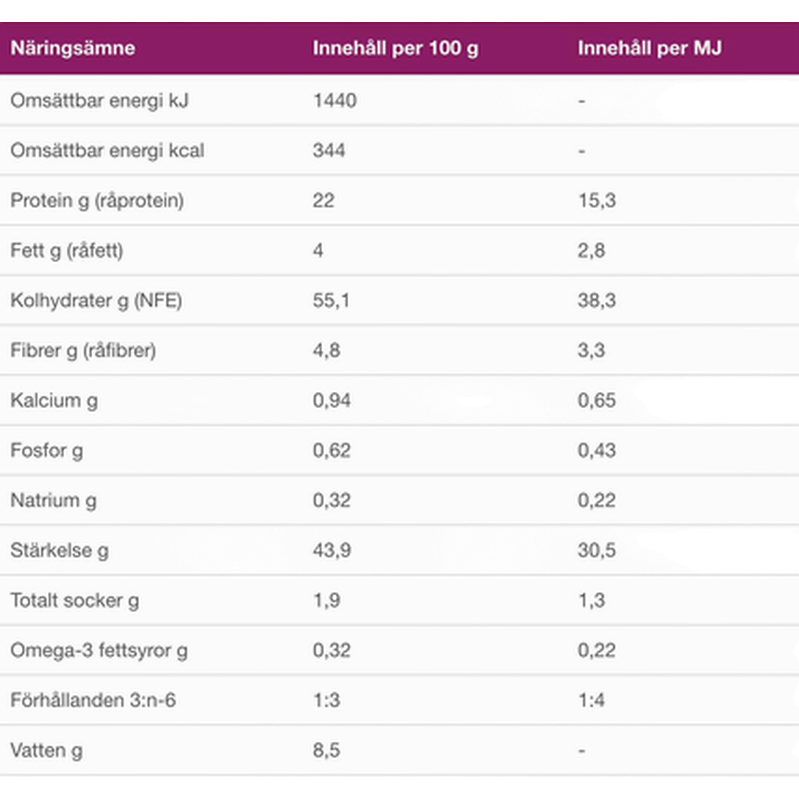Click the 55,1 carbohydrate value

(331, 300)
